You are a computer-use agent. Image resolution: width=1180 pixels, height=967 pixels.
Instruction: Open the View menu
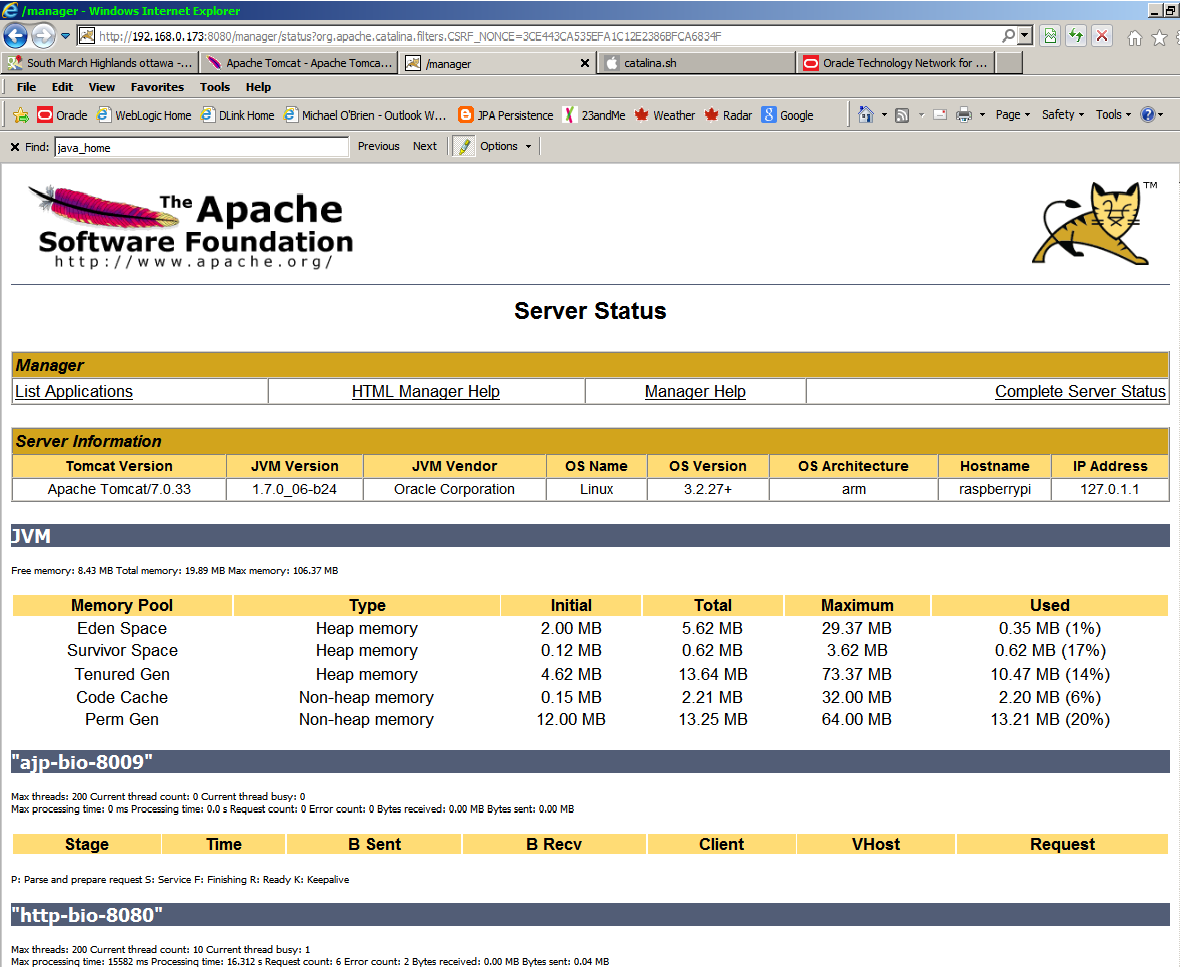(x=102, y=87)
